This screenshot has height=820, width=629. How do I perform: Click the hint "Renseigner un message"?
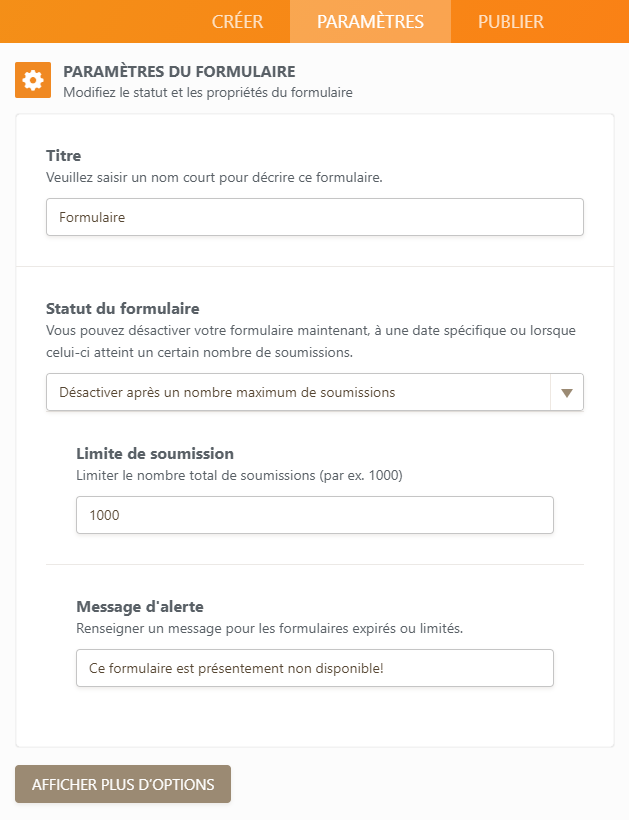point(269,628)
